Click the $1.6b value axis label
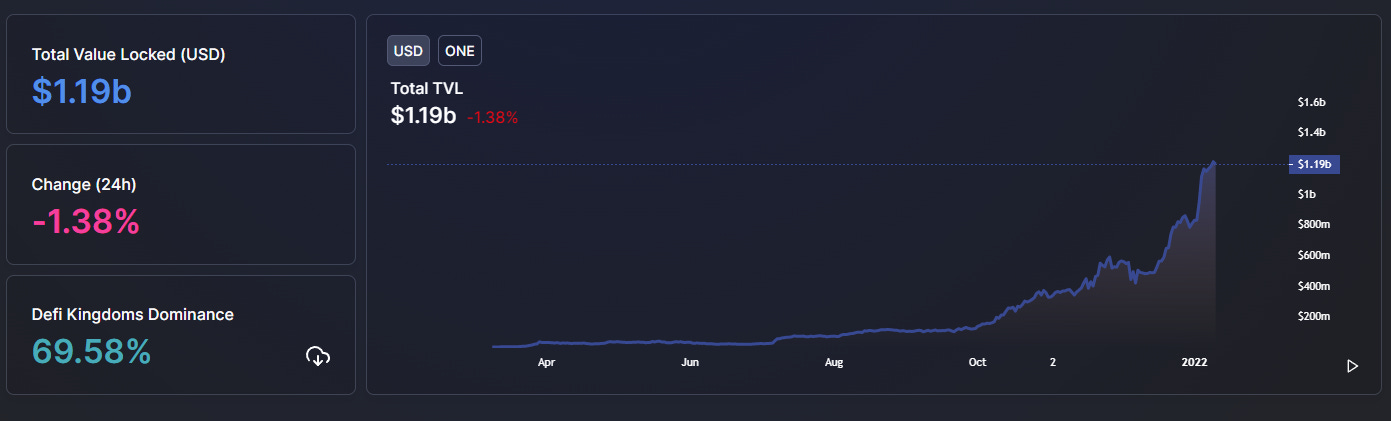 pos(1311,102)
